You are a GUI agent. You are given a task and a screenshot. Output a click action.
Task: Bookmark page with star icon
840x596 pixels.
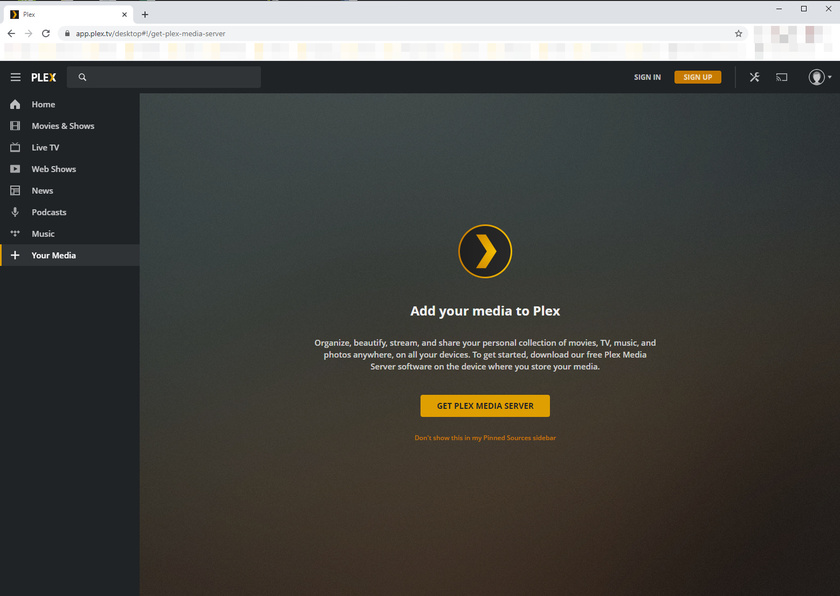click(738, 33)
